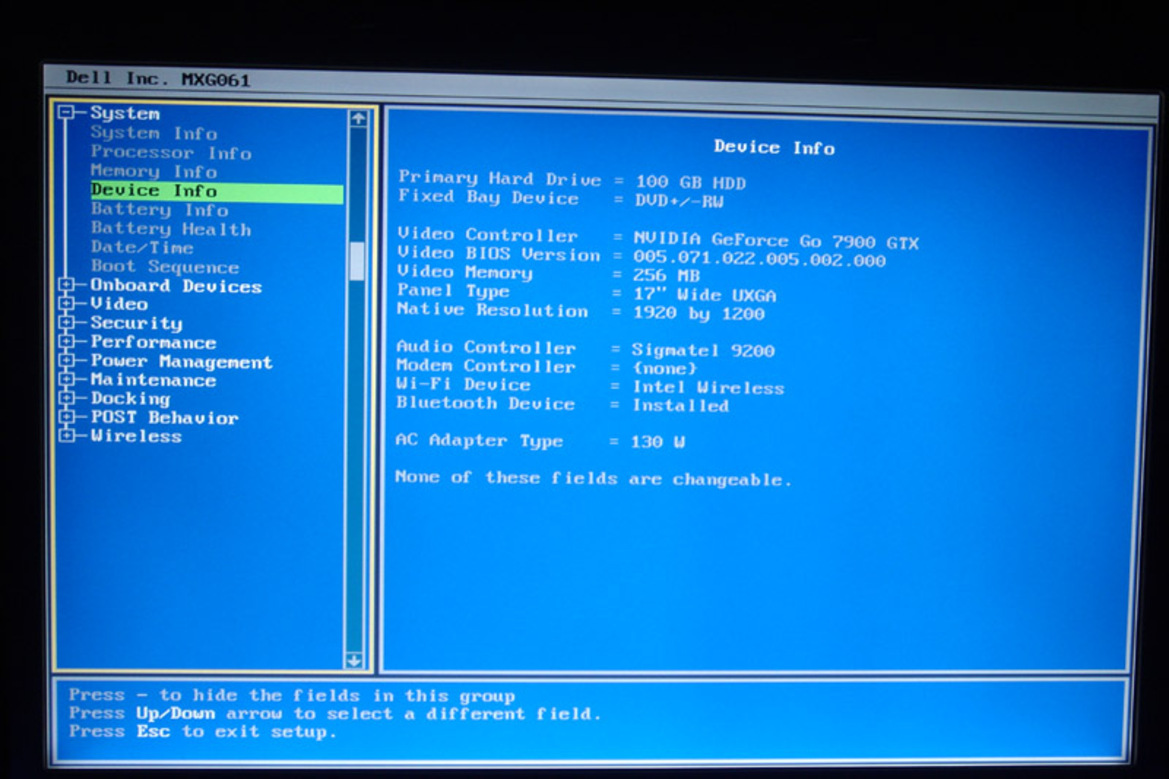Open the Battery Health page
This screenshot has height=779, width=1169.
[171, 229]
